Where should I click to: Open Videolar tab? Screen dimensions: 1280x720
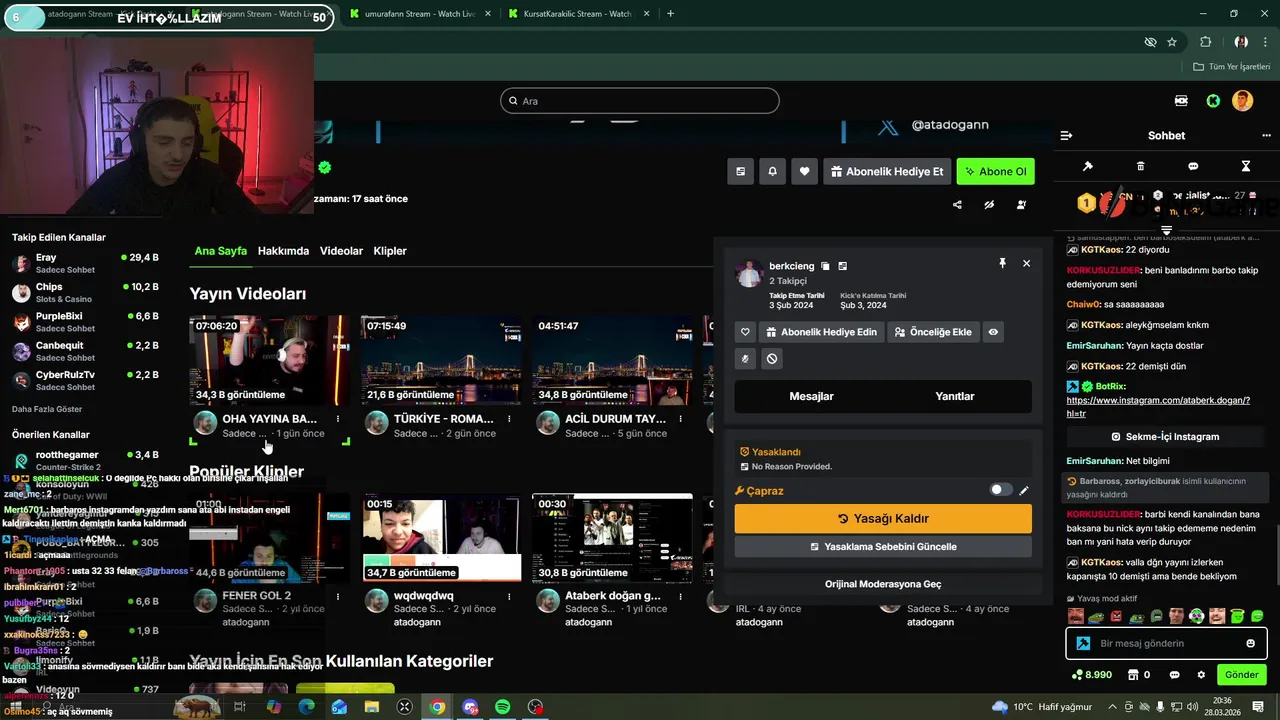tap(341, 251)
